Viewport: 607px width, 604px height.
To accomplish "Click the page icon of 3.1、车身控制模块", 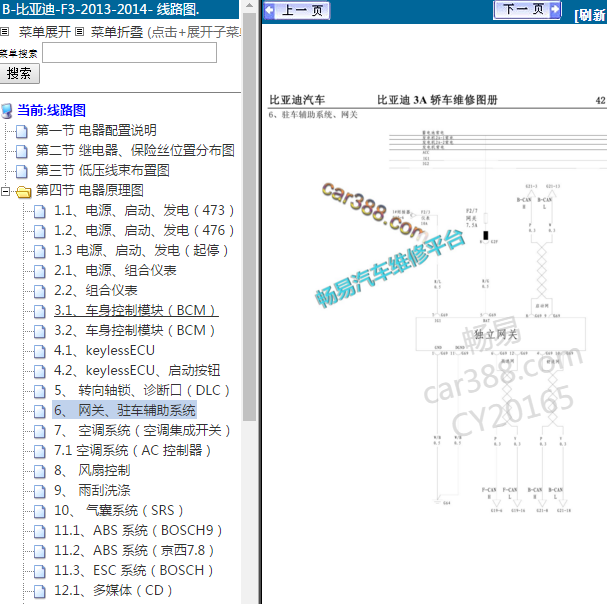I will pos(39,311).
